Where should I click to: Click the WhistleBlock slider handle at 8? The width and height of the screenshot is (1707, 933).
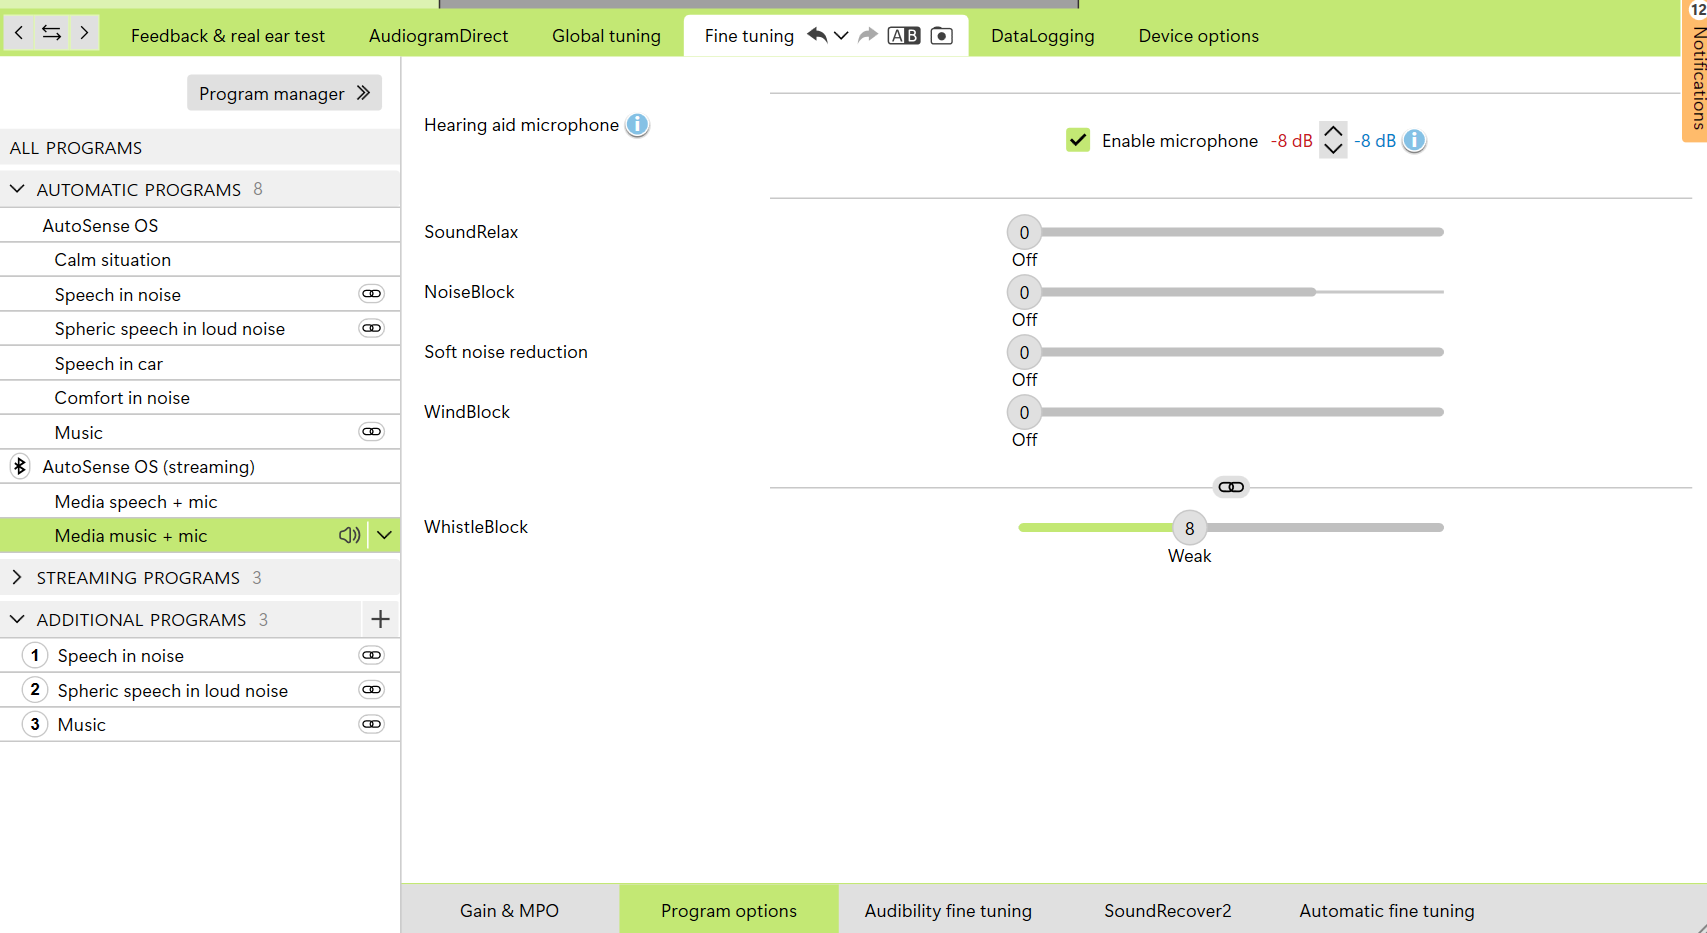pyautogui.click(x=1189, y=528)
